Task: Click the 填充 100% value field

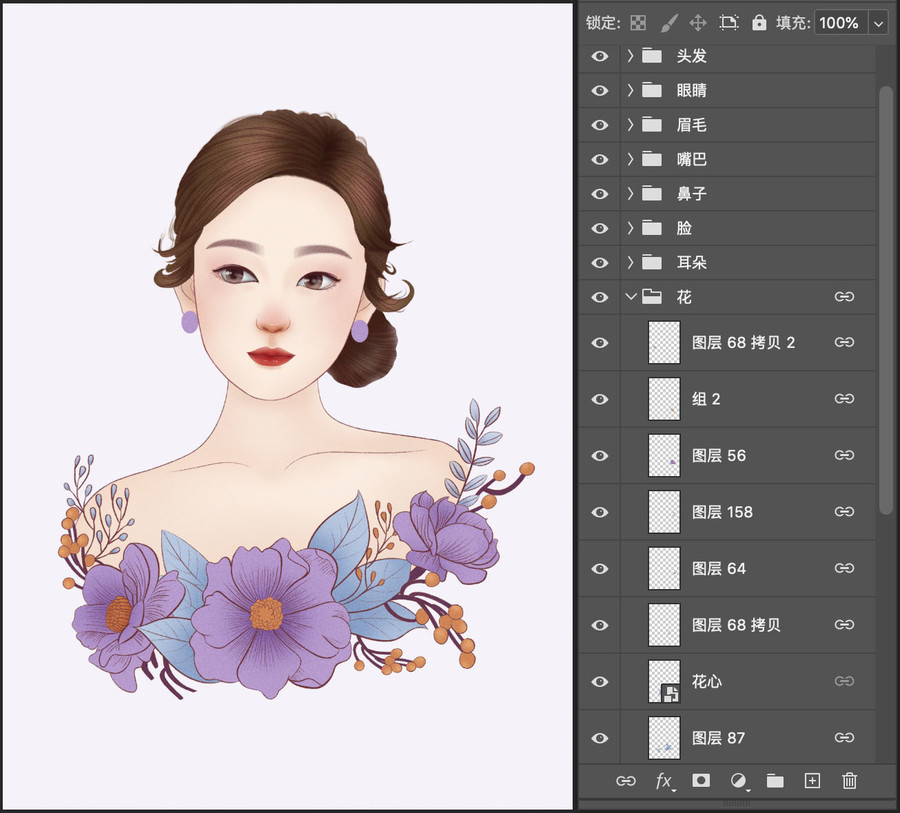Action: 840,24
